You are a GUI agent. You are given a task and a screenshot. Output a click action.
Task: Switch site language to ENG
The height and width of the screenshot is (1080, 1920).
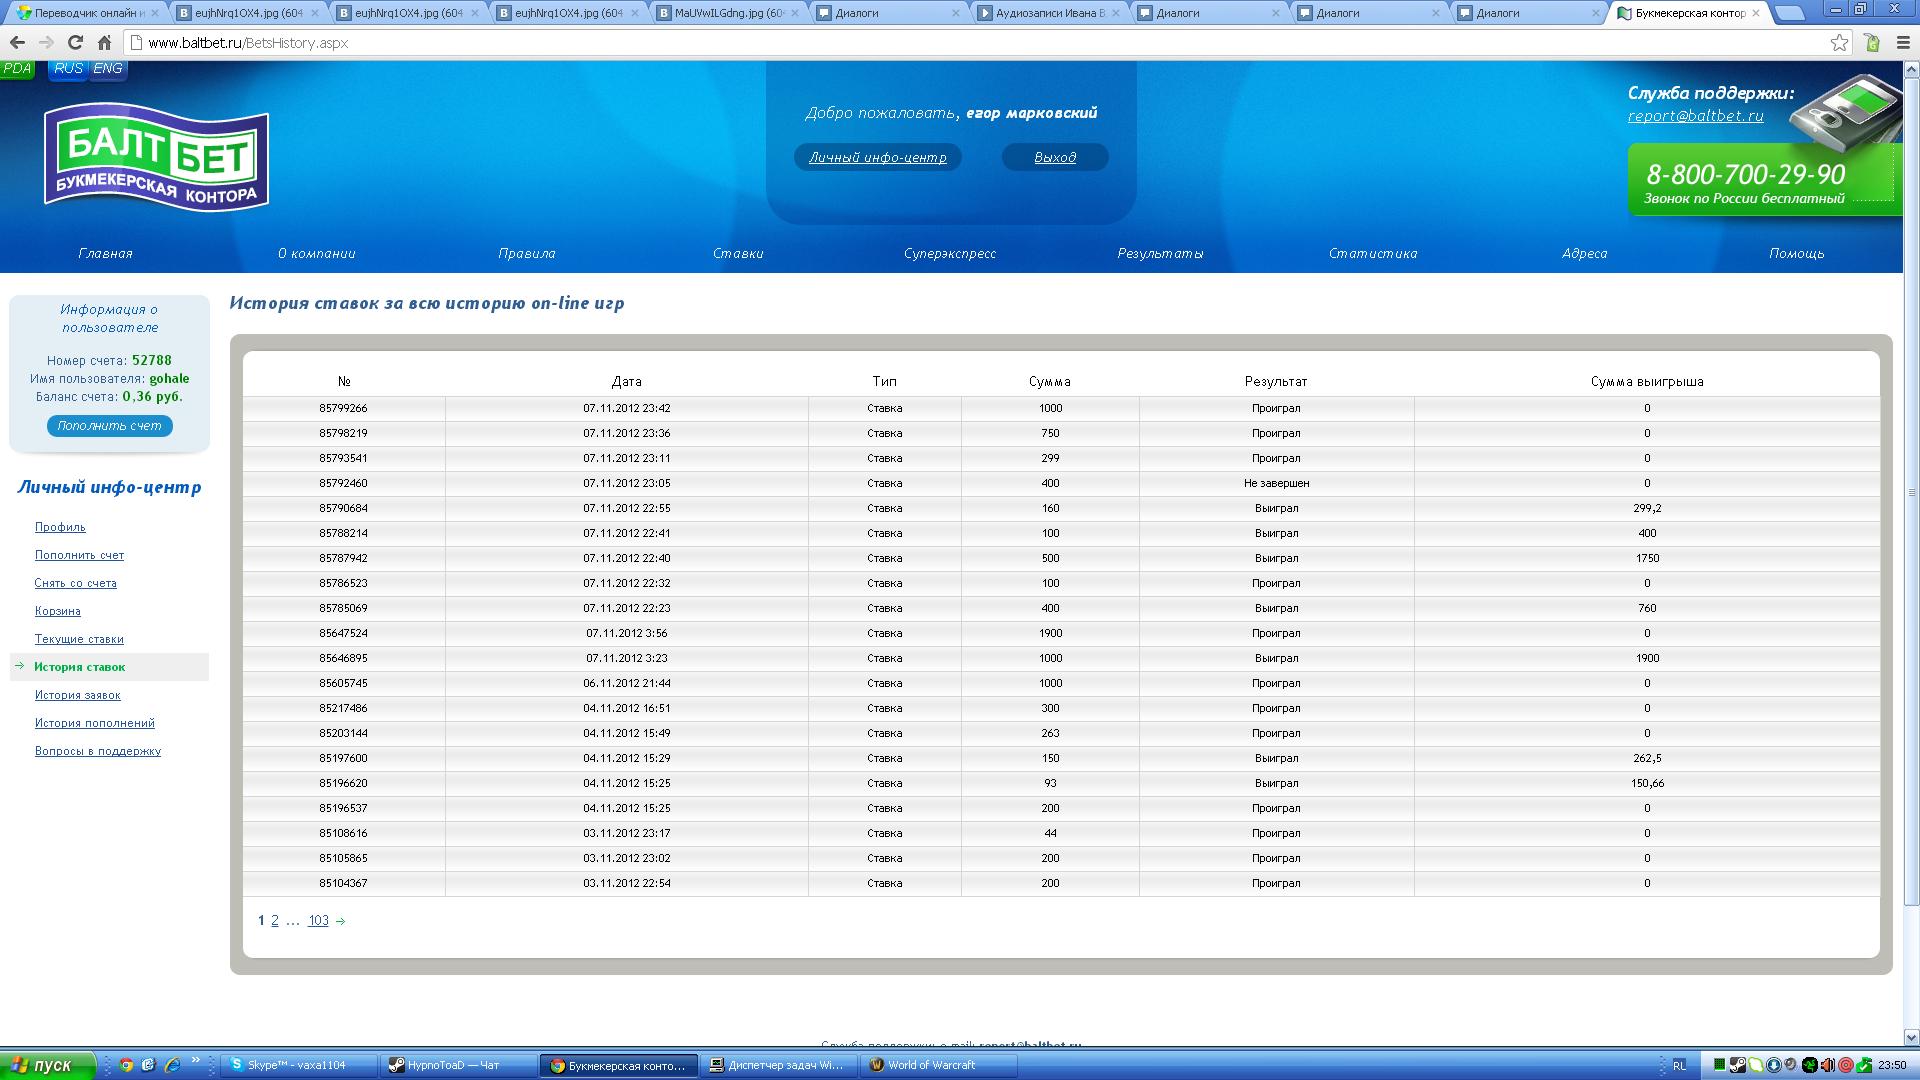point(107,69)
